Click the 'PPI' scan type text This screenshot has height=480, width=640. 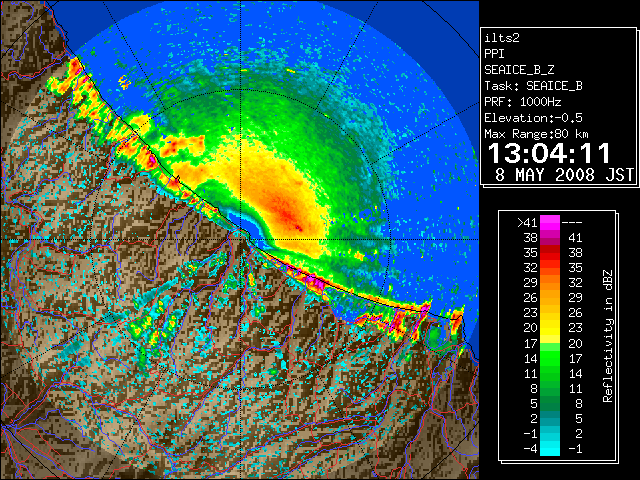(494, 54)
